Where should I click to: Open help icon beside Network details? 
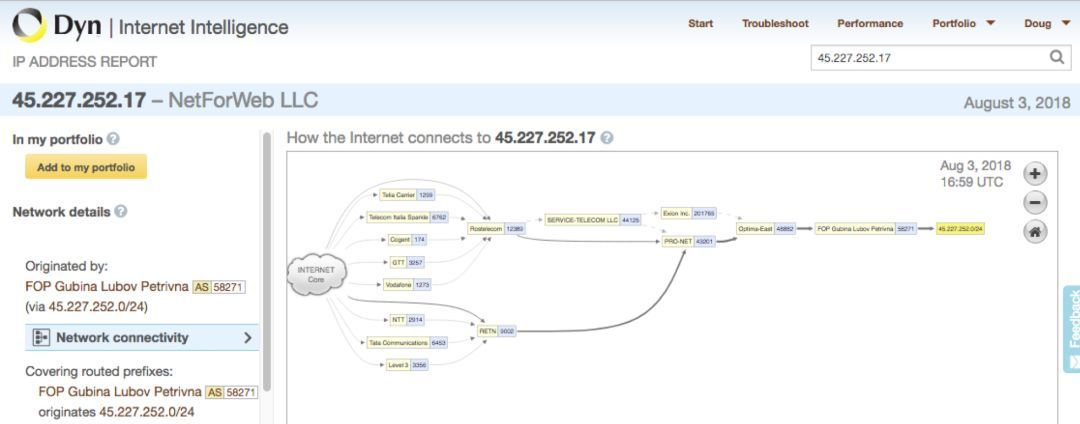(121, 211)
